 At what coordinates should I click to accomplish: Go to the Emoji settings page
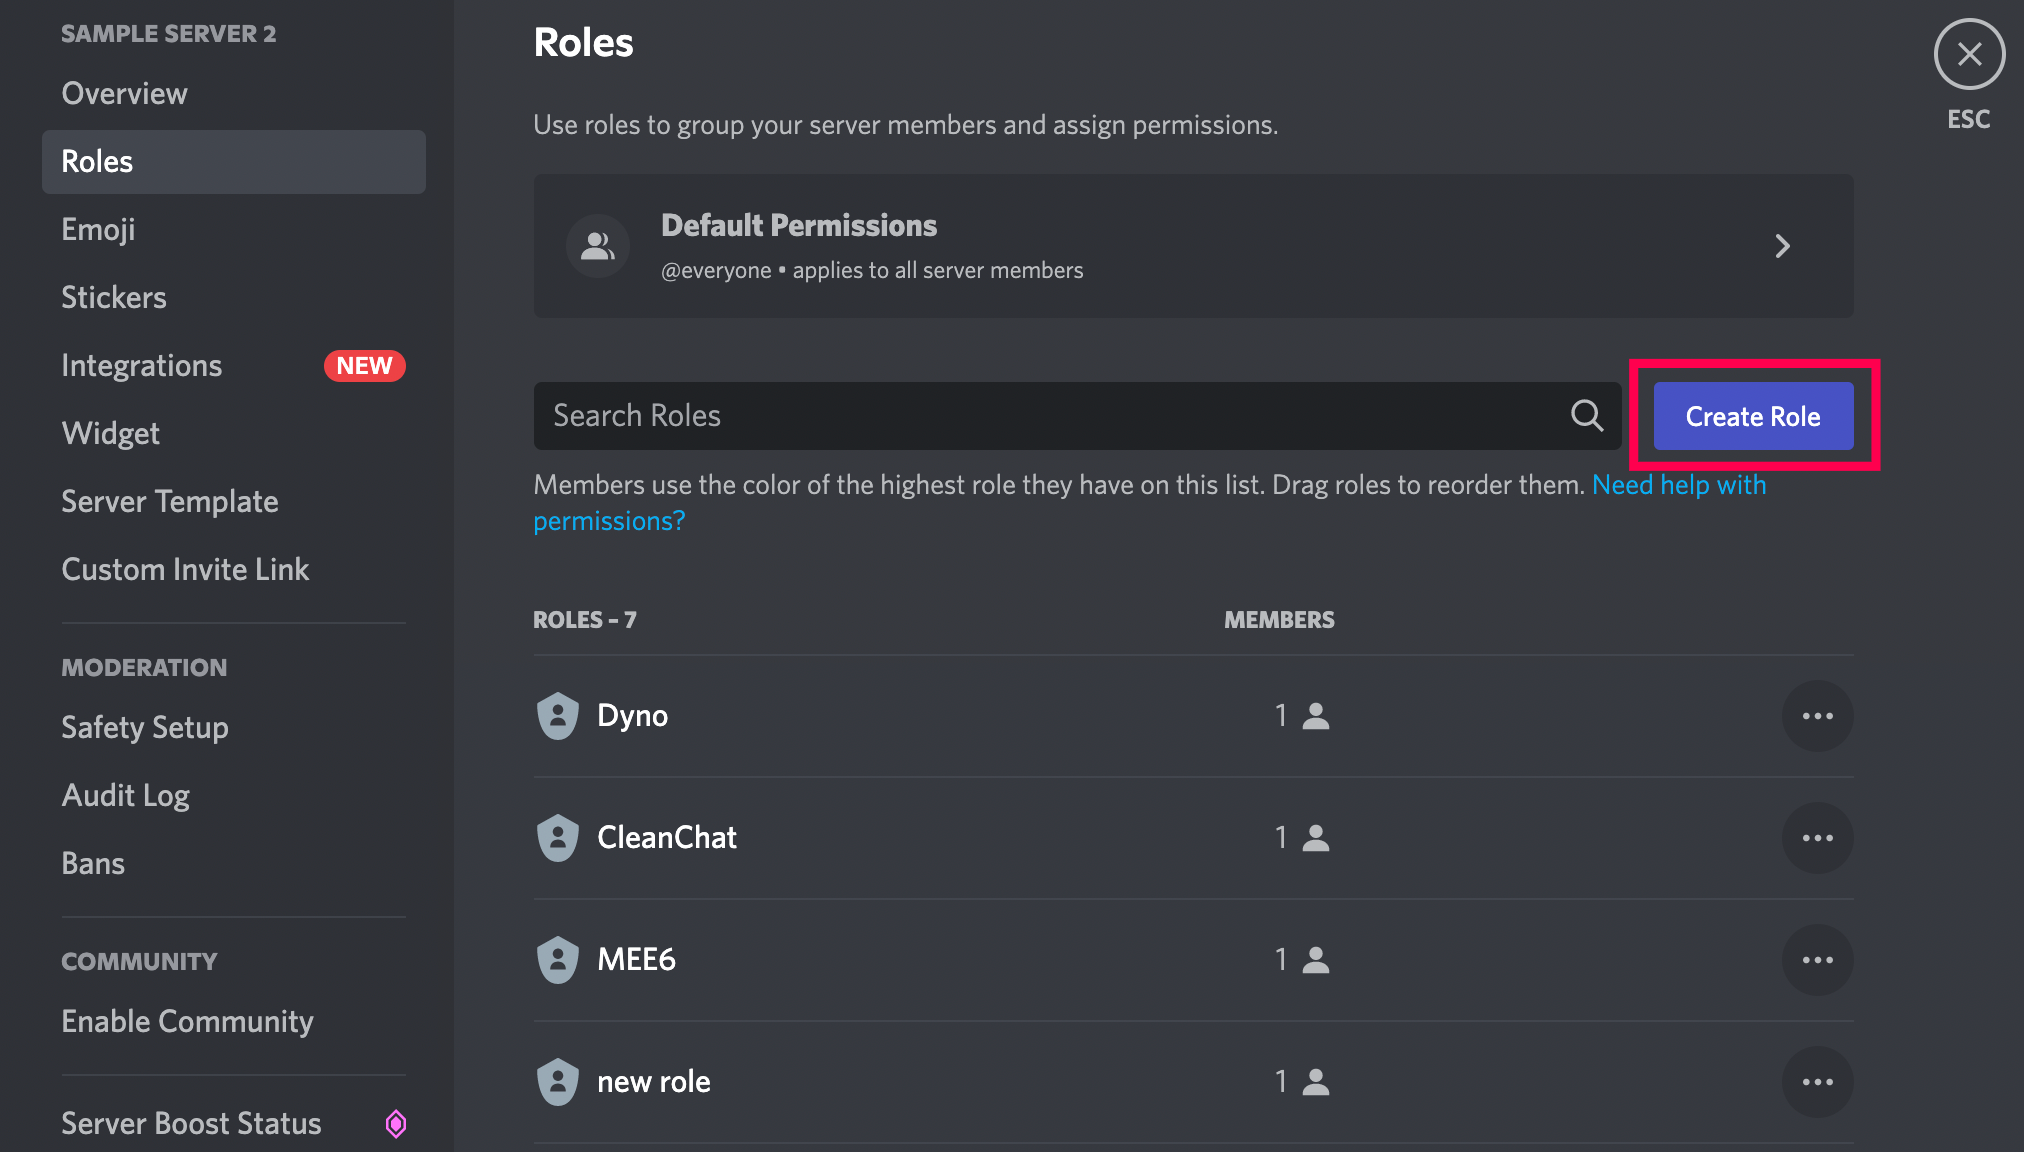pyautogui.click(x=98, y=230)
